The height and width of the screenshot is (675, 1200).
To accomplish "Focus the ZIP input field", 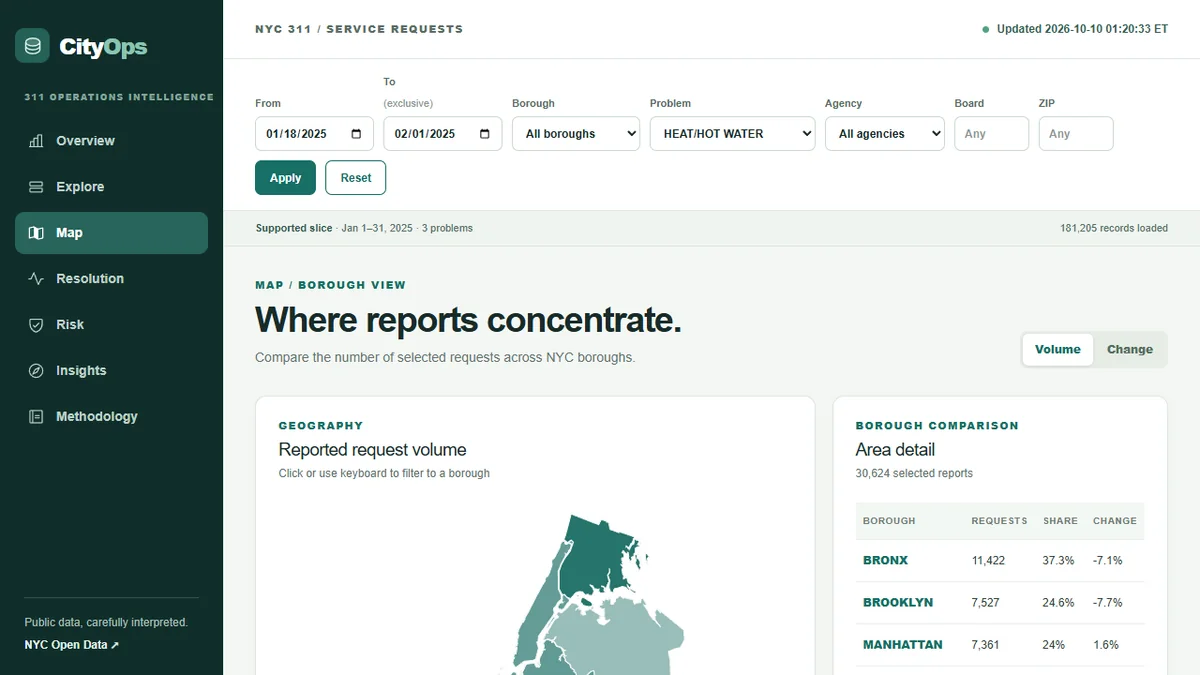I will tap(1076, 134).
